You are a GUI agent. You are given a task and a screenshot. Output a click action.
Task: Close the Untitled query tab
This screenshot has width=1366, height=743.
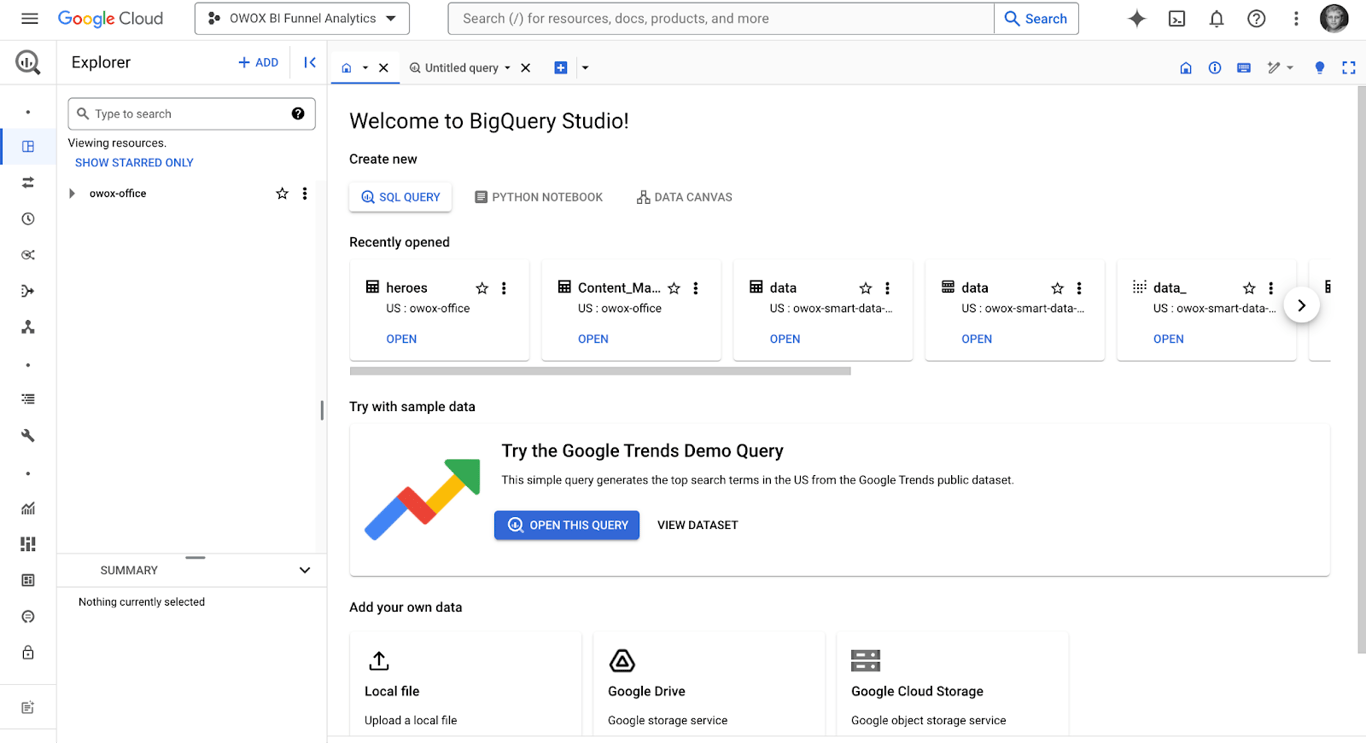pos(526,68)
